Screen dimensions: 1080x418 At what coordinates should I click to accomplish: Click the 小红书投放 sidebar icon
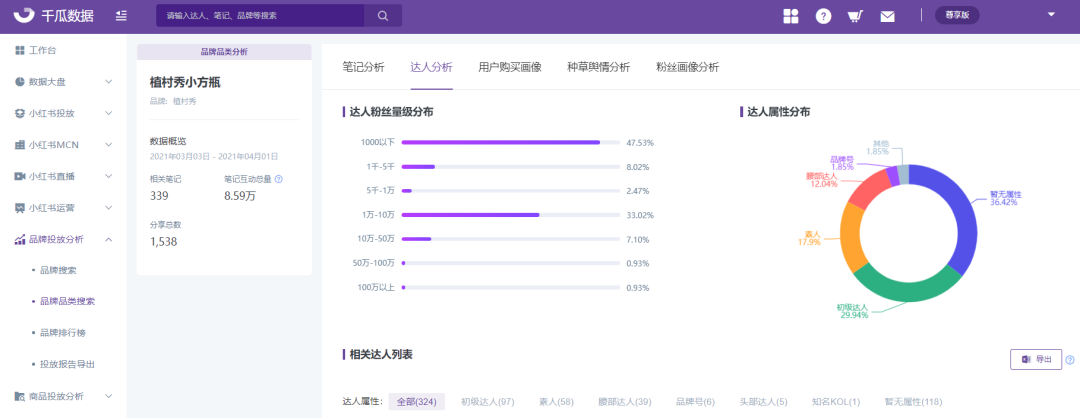(19, 113)
